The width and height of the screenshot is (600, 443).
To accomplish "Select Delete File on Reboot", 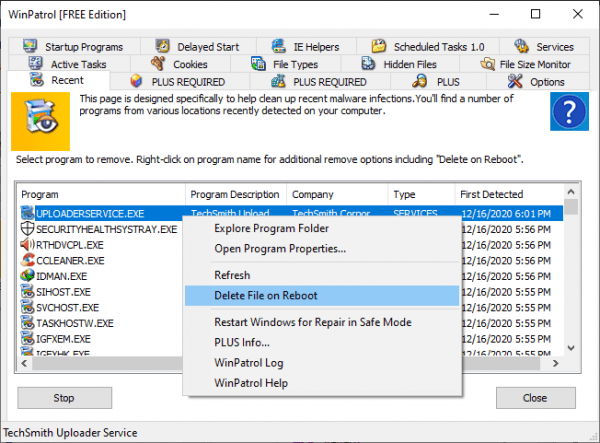I will coord(322,295).
